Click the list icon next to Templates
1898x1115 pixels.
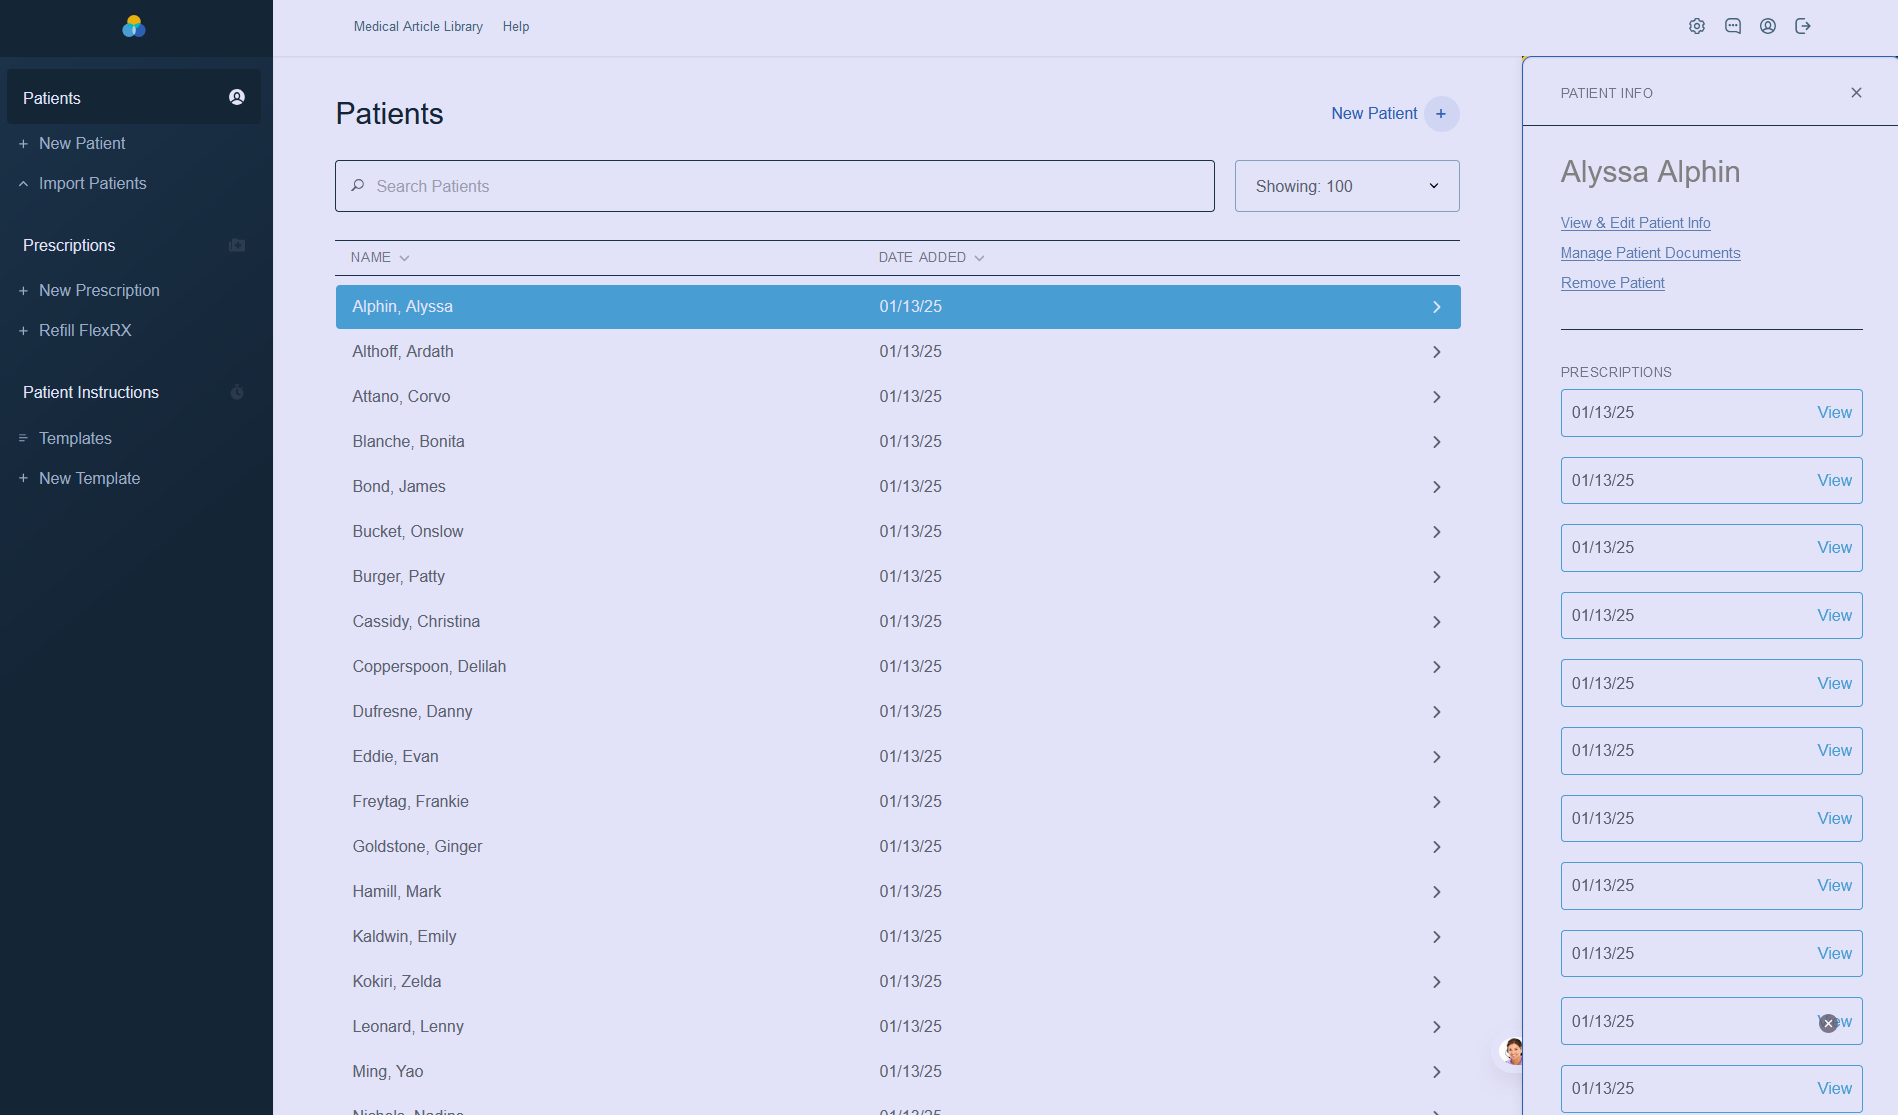point(23,438)
